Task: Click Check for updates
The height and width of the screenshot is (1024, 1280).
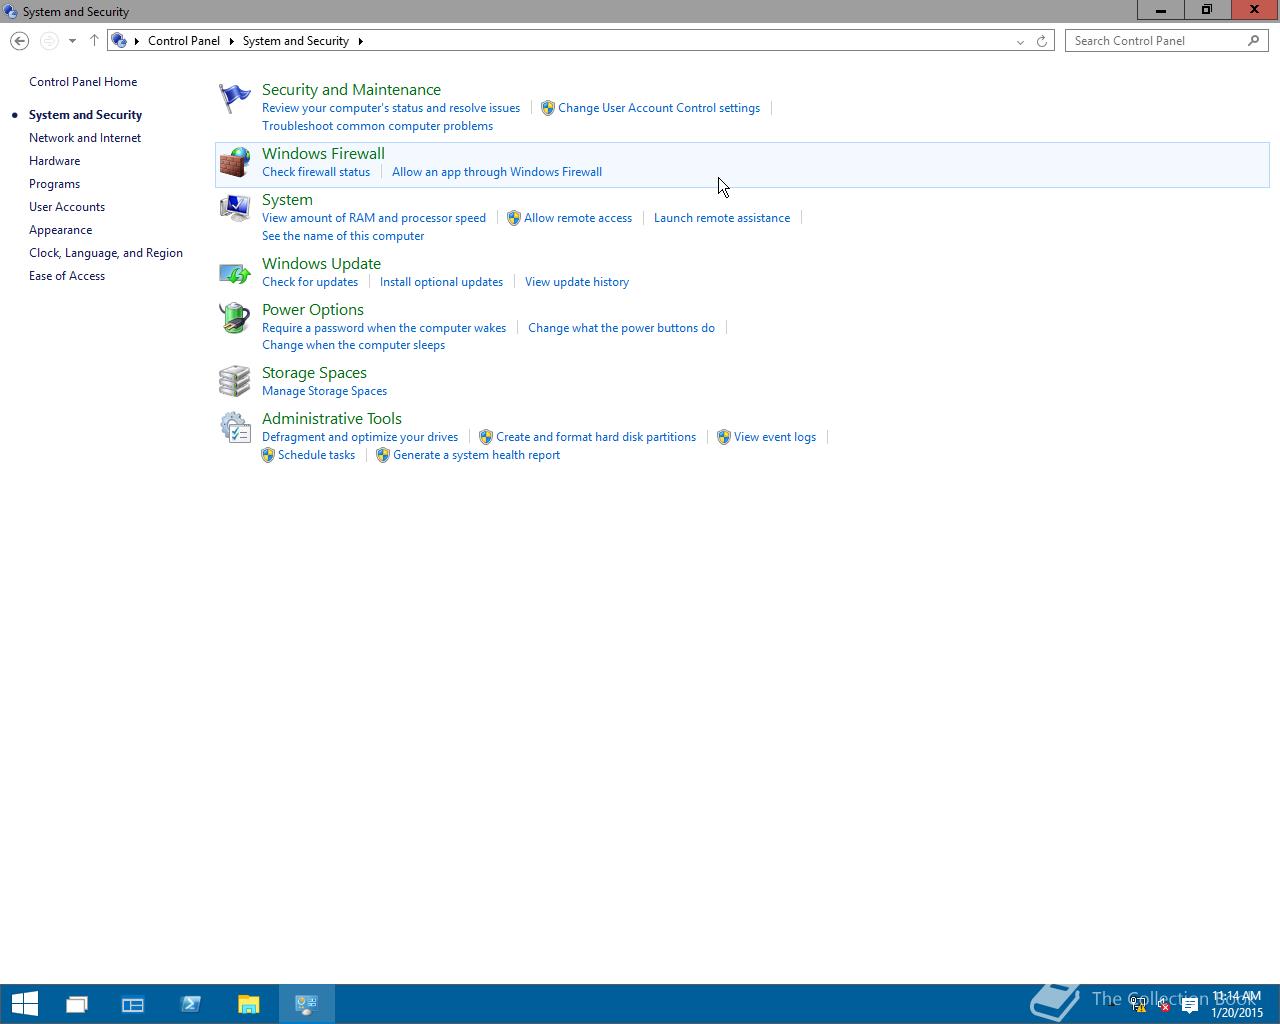Action: [310, 282]
